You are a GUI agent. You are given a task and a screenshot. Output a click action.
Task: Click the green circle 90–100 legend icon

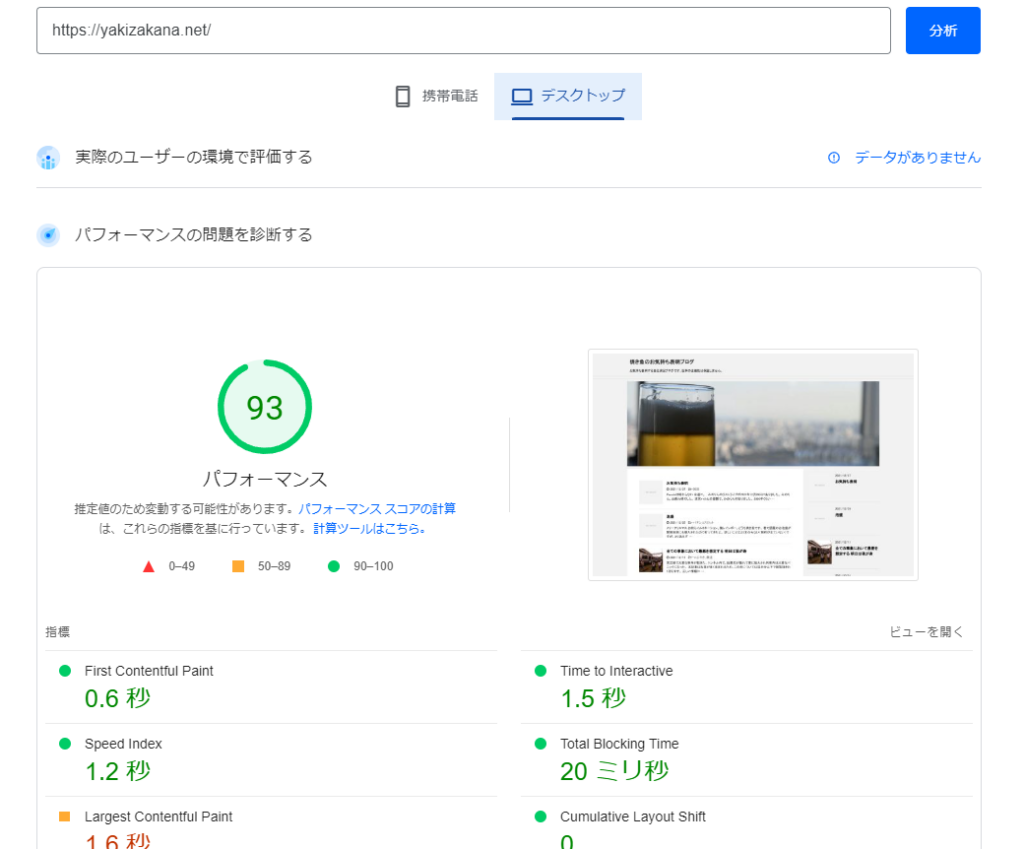[x=334, y=566]
